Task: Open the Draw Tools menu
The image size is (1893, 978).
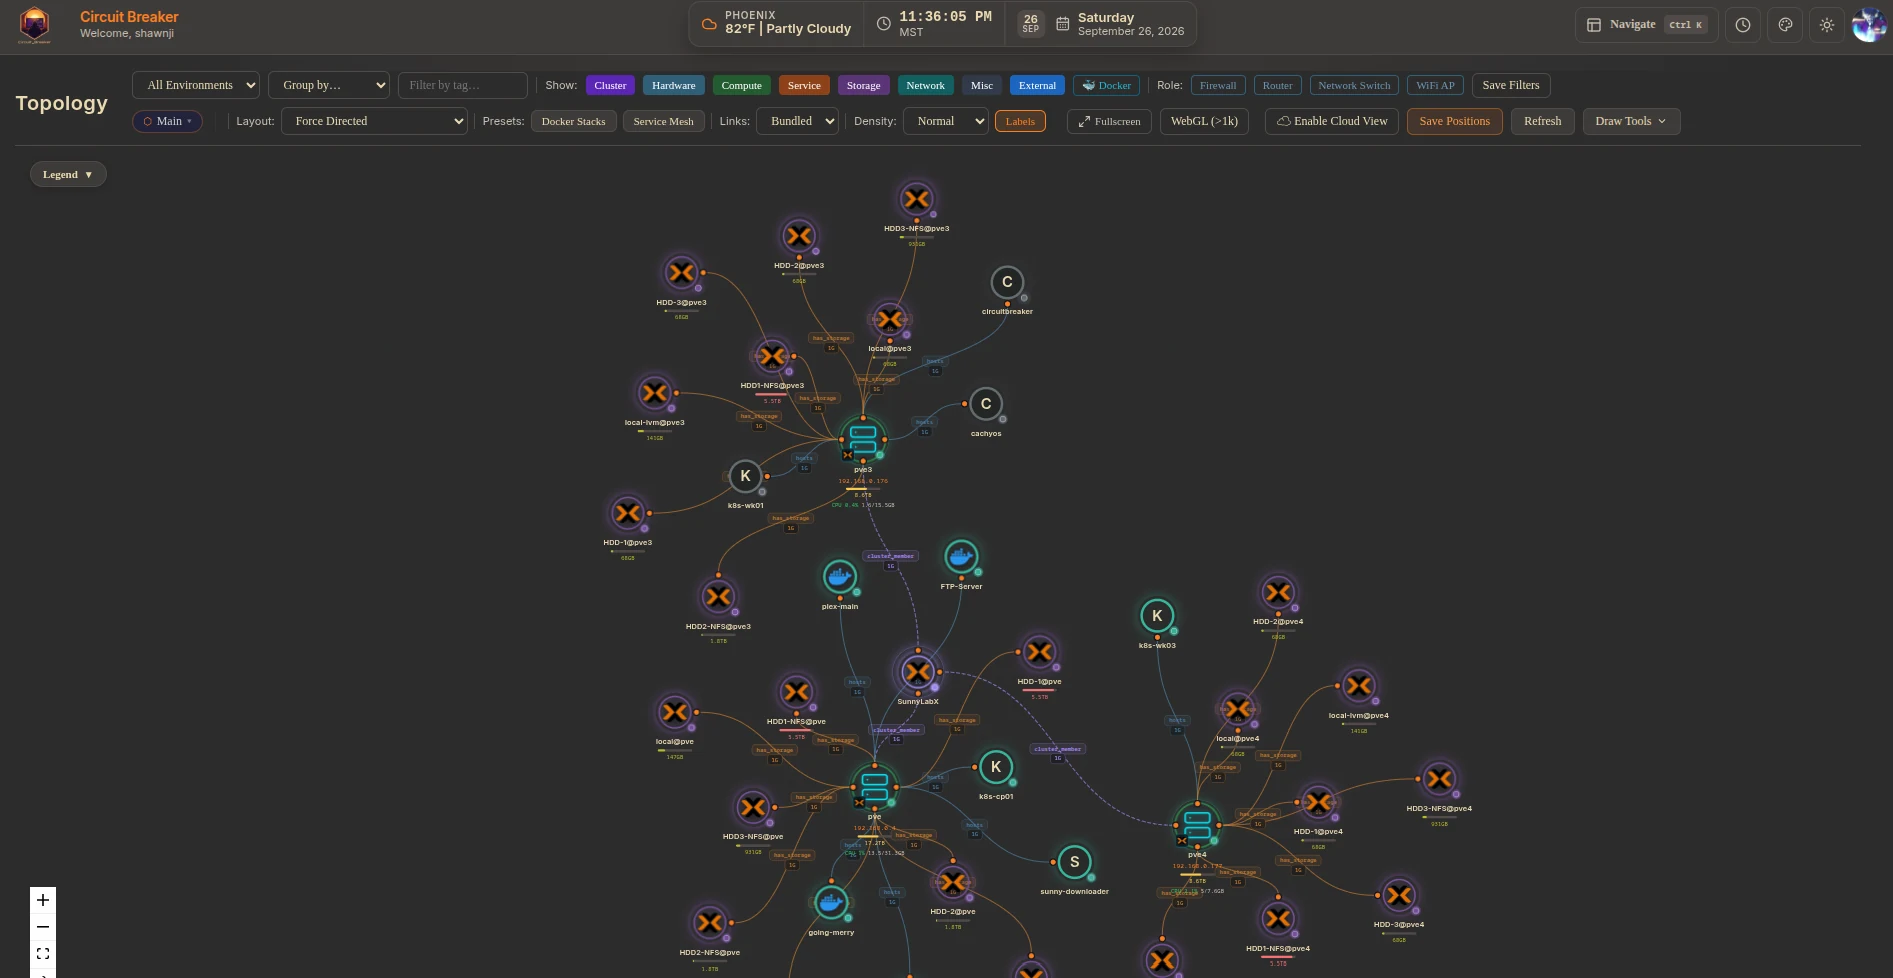Action: [x=1631, y=121]
